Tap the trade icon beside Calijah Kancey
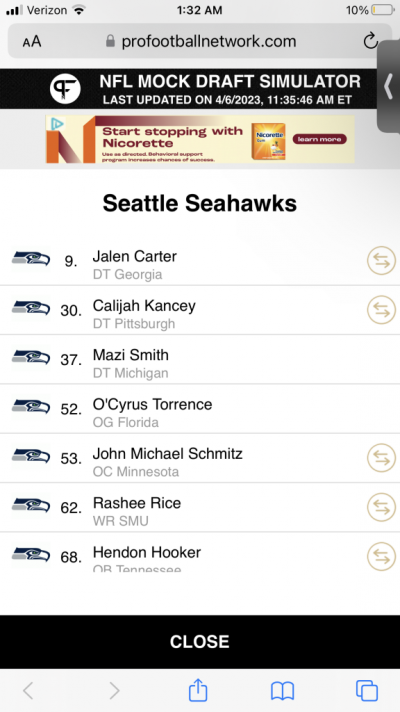 381,310
